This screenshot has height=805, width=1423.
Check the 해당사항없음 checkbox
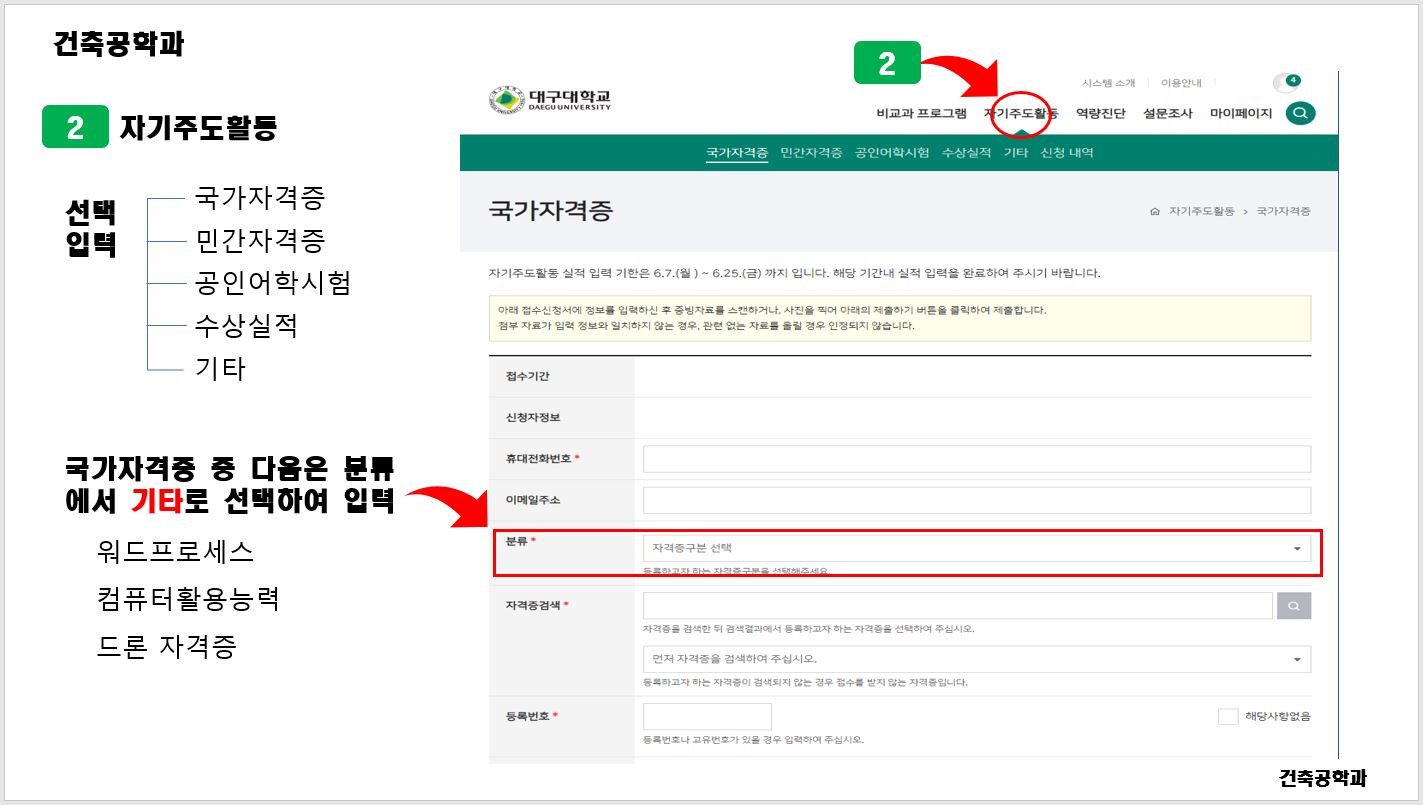1228,716
